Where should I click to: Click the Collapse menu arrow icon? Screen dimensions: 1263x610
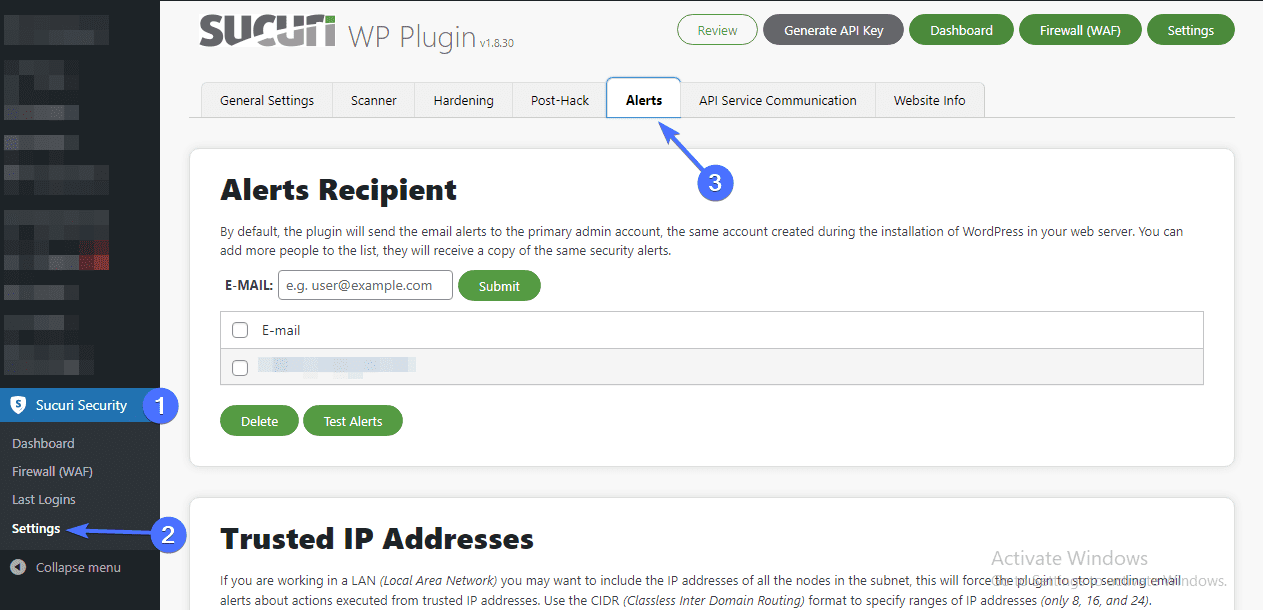click(18, 567)
